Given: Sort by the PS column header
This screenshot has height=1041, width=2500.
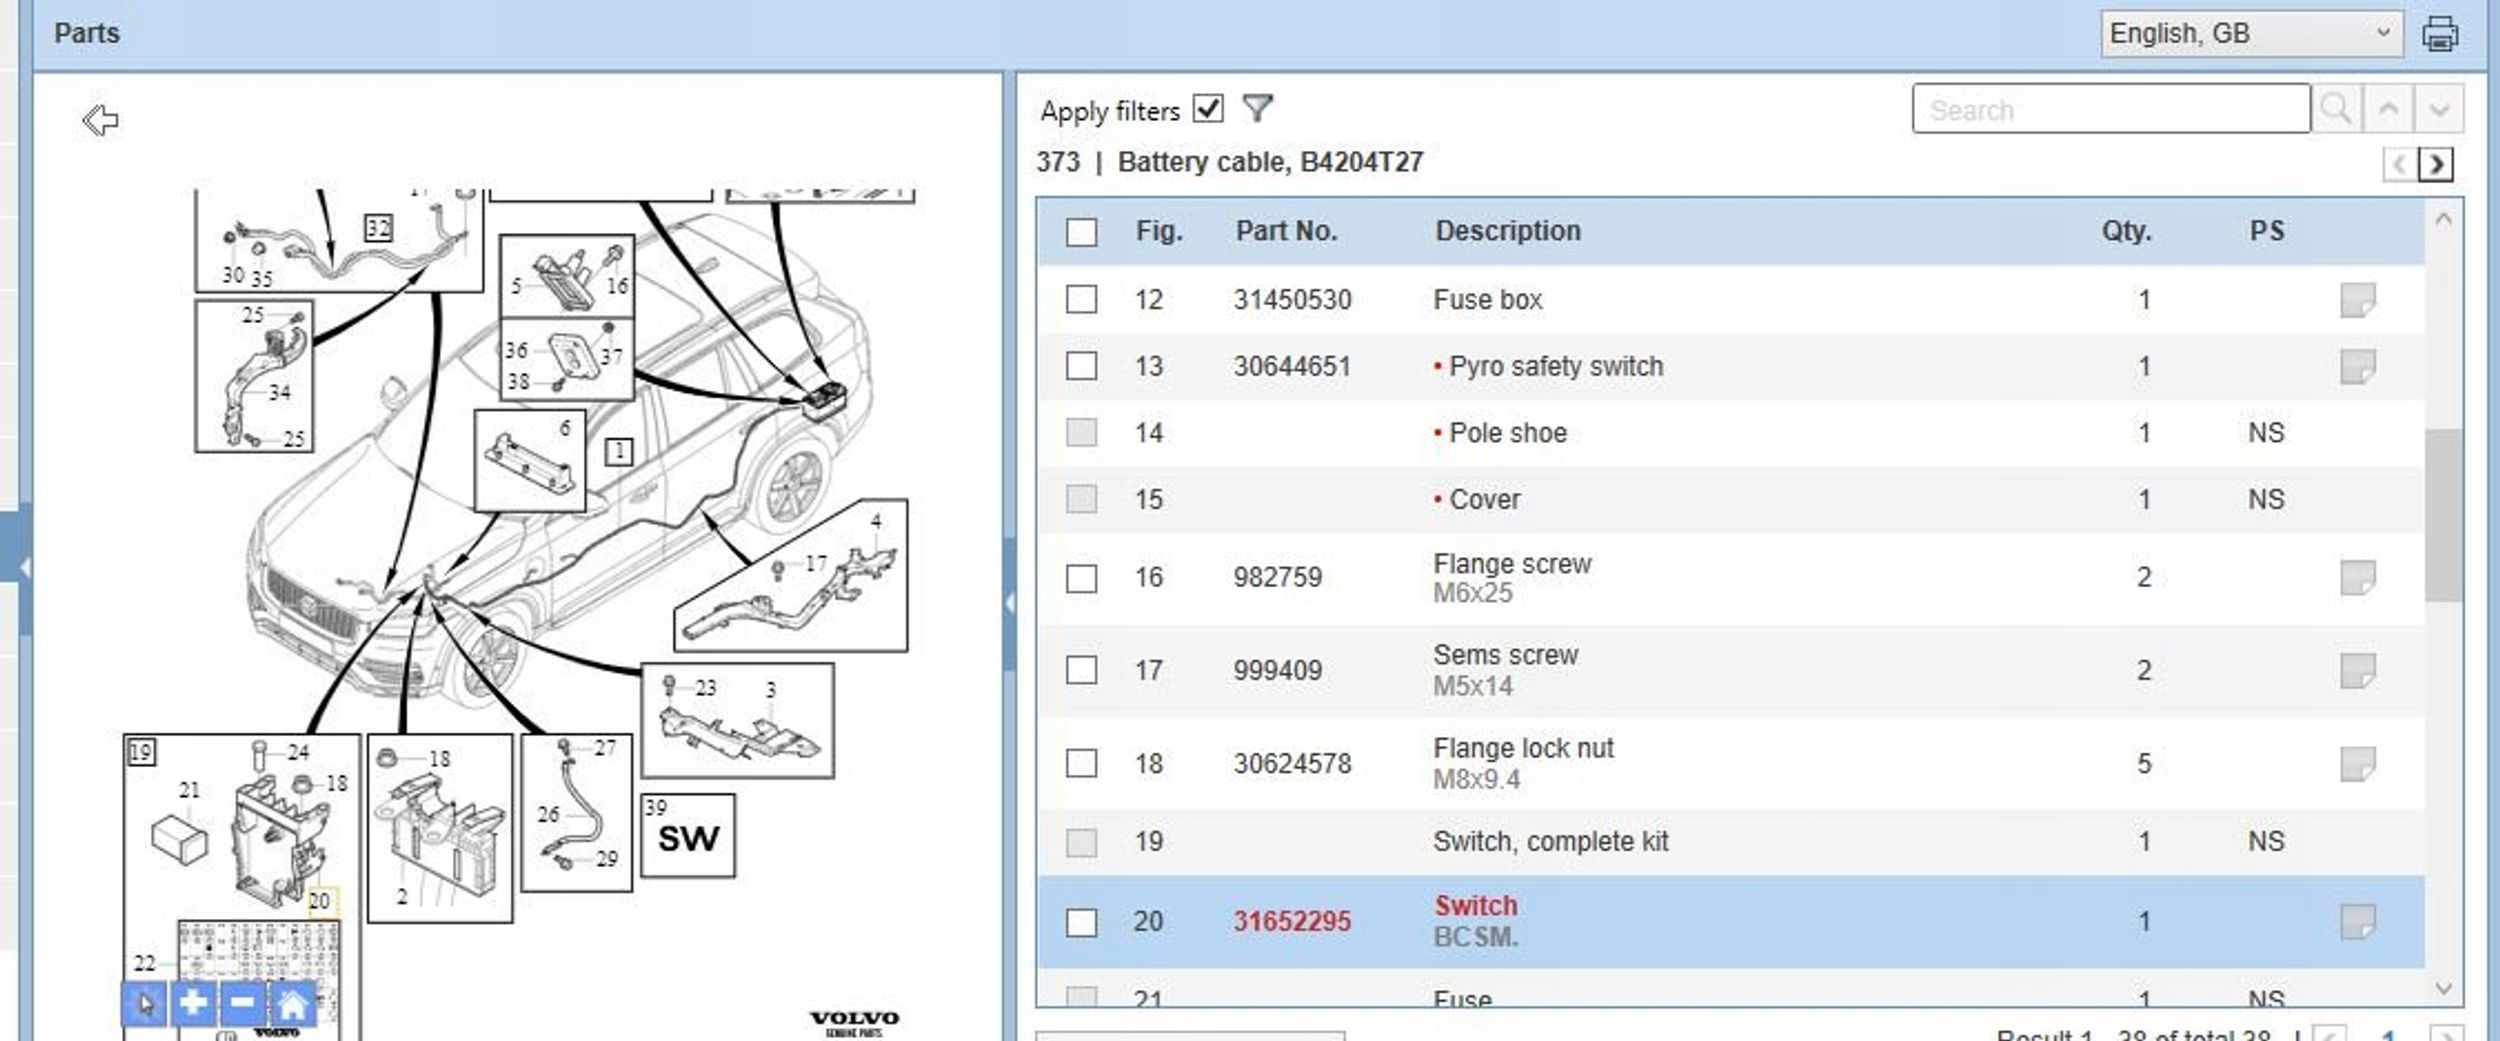Looking at the screenshot, I should 2267,231.
